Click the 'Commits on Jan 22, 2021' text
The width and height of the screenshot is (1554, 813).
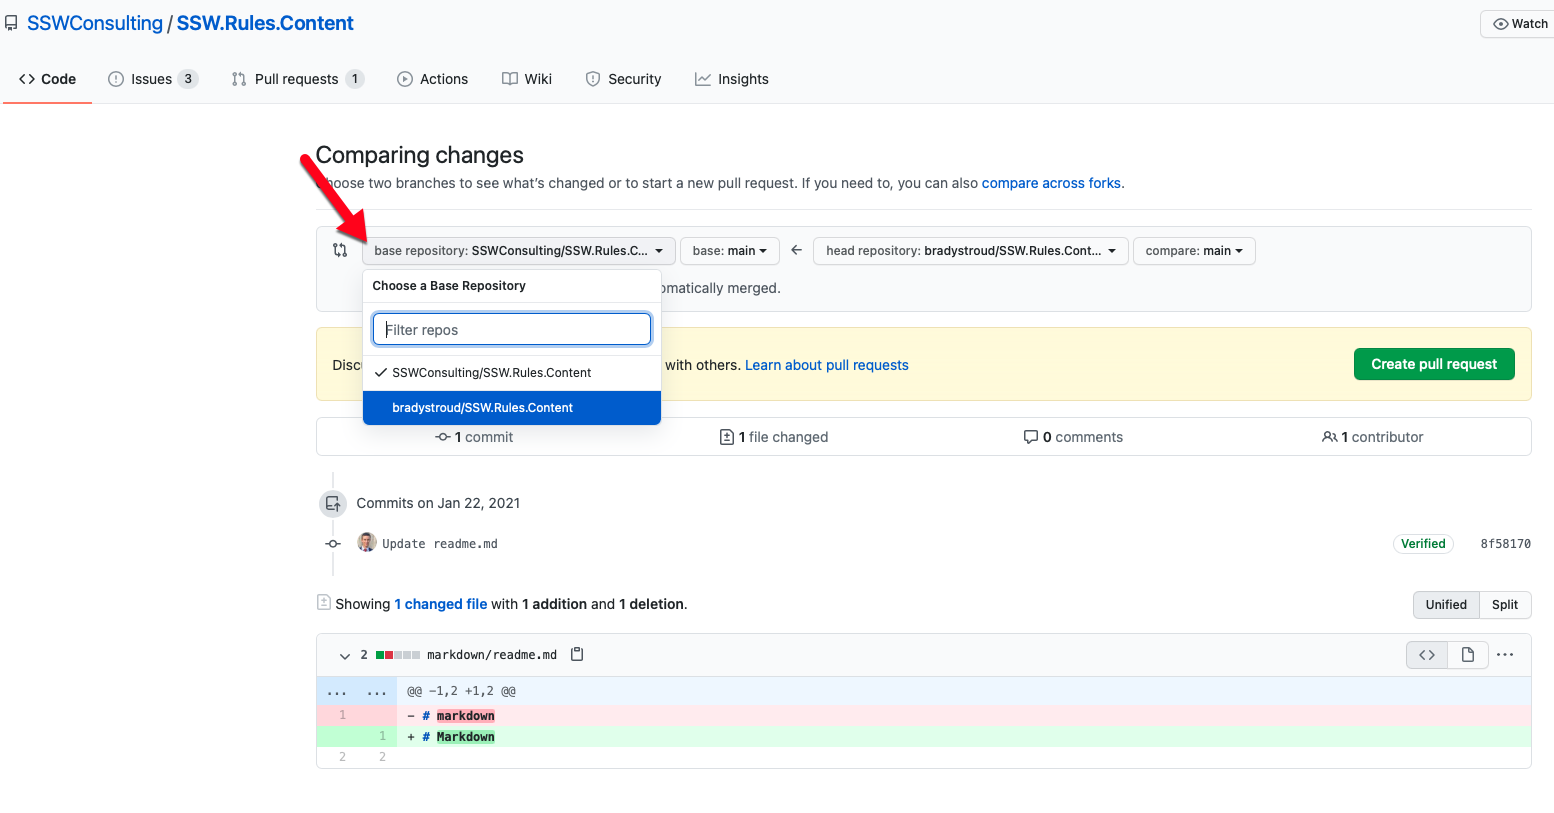coord(438,503)
